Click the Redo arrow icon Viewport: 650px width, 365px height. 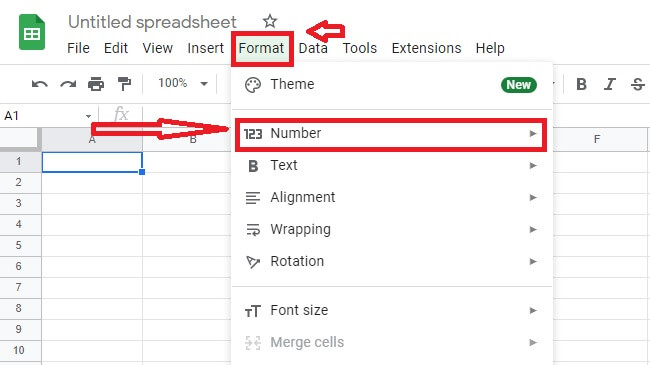[68, 84]
